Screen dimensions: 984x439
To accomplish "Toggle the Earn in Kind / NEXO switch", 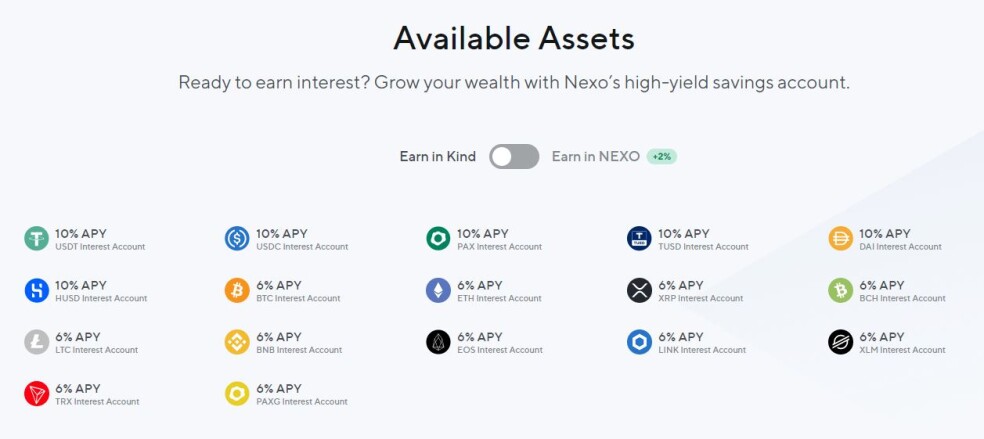I will coord(514,157).
